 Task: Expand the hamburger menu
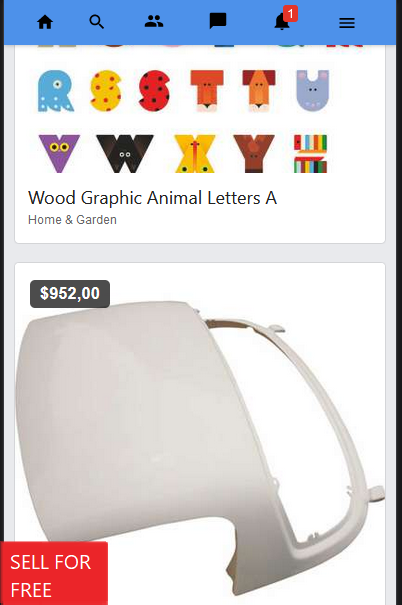[347, 23]
